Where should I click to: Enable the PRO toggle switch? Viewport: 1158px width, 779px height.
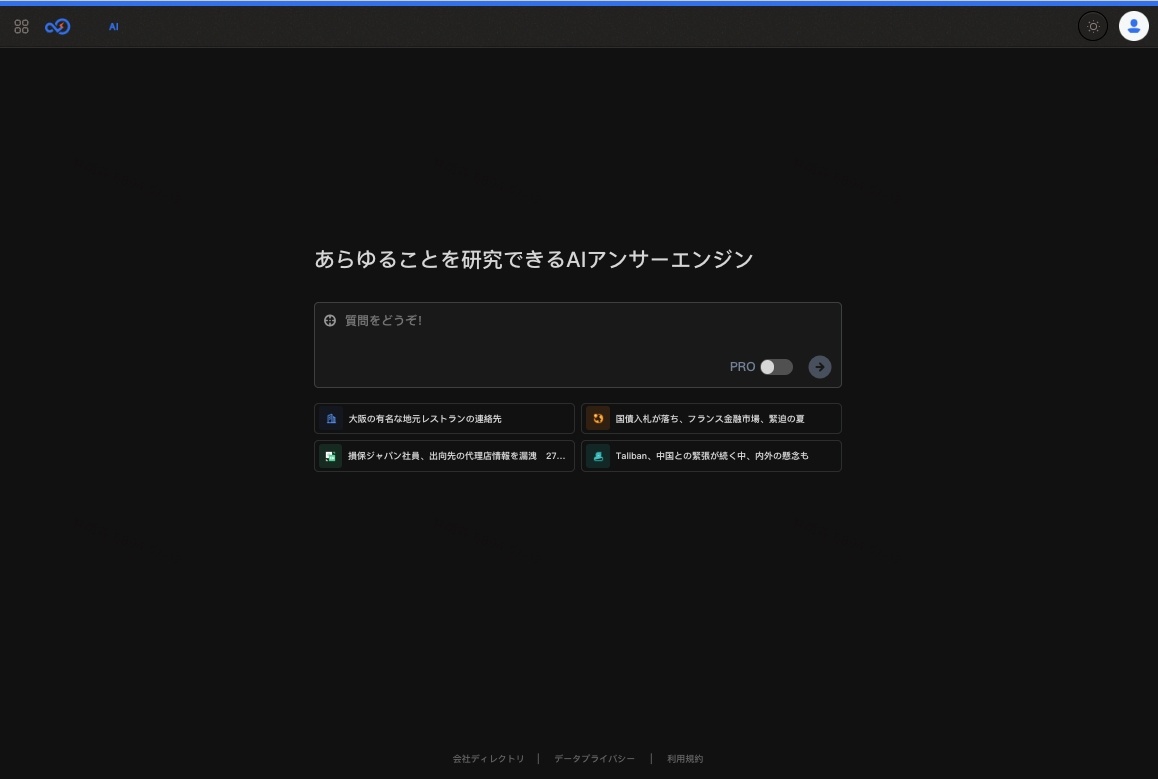tap(776, 367)
